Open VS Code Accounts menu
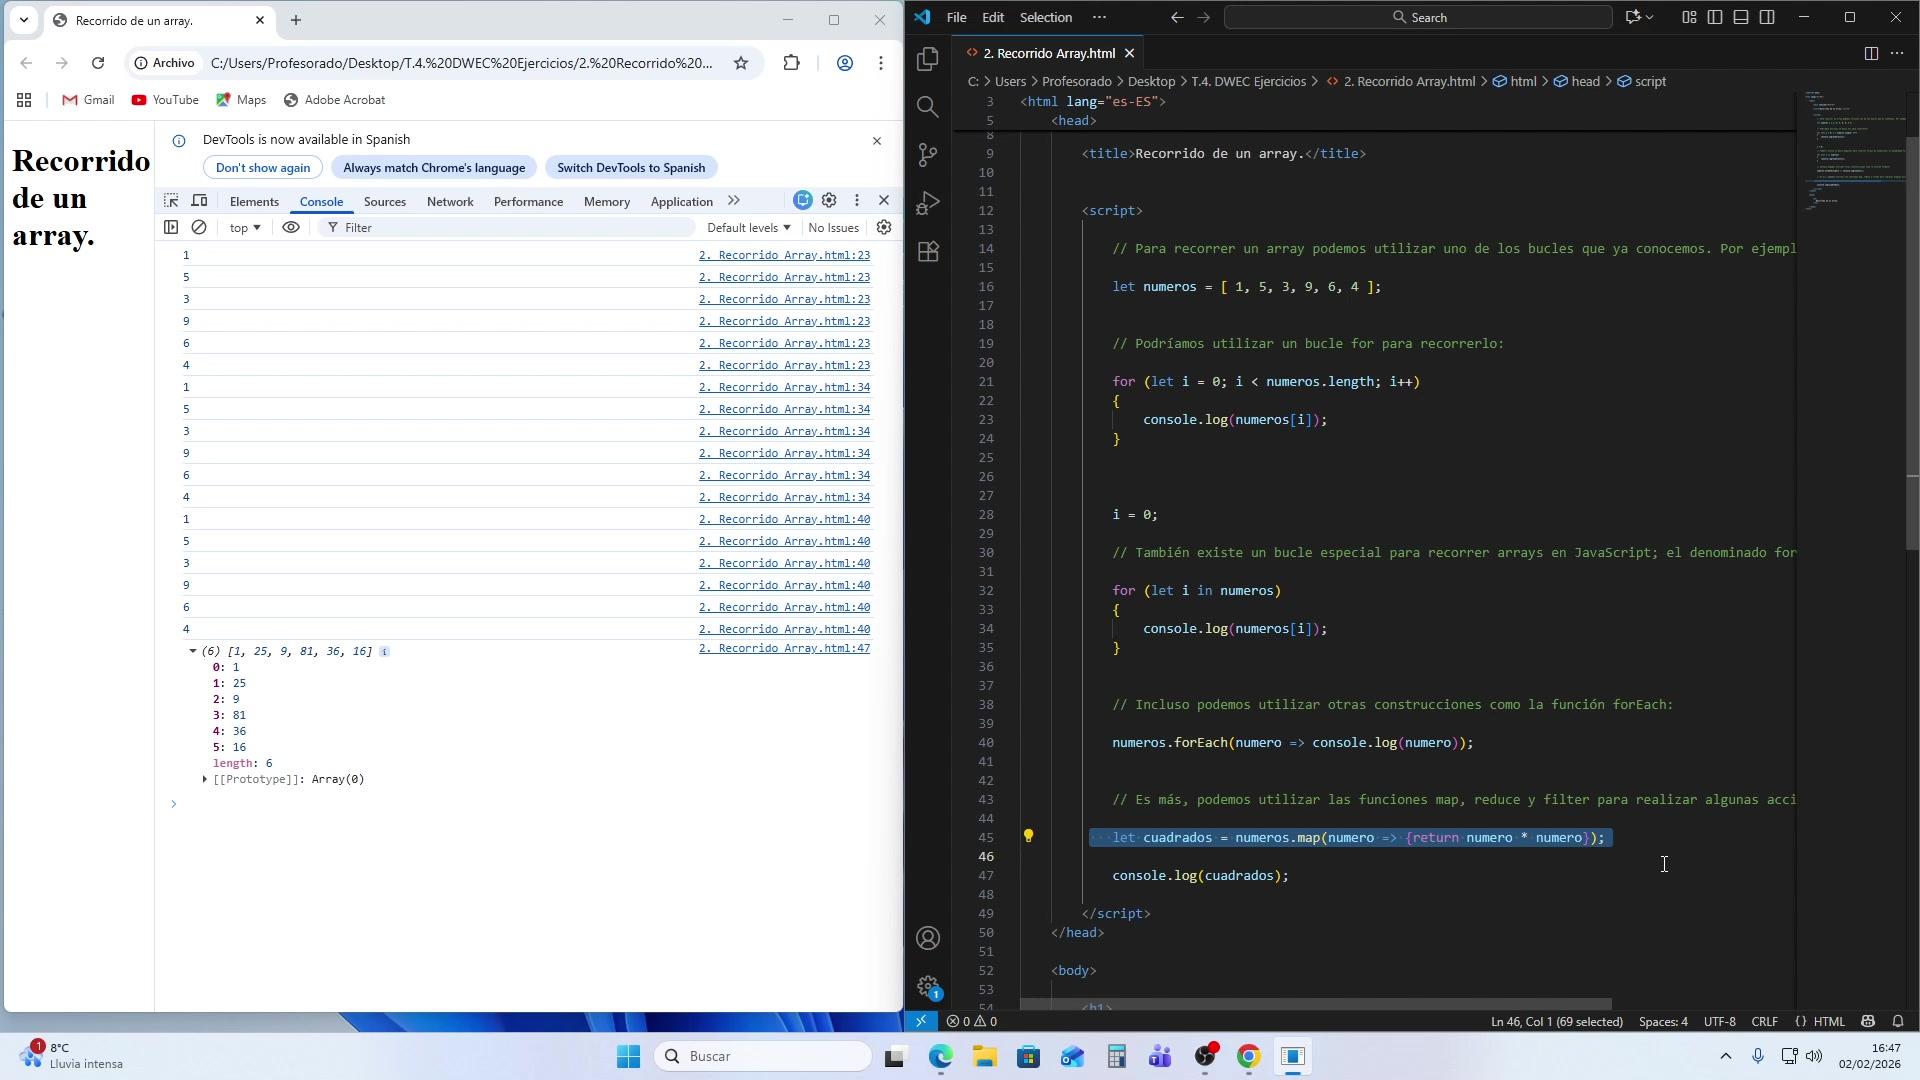The width and height of the screenshot is (1920, 1080). pyautogui.click(x=928, y=938)
